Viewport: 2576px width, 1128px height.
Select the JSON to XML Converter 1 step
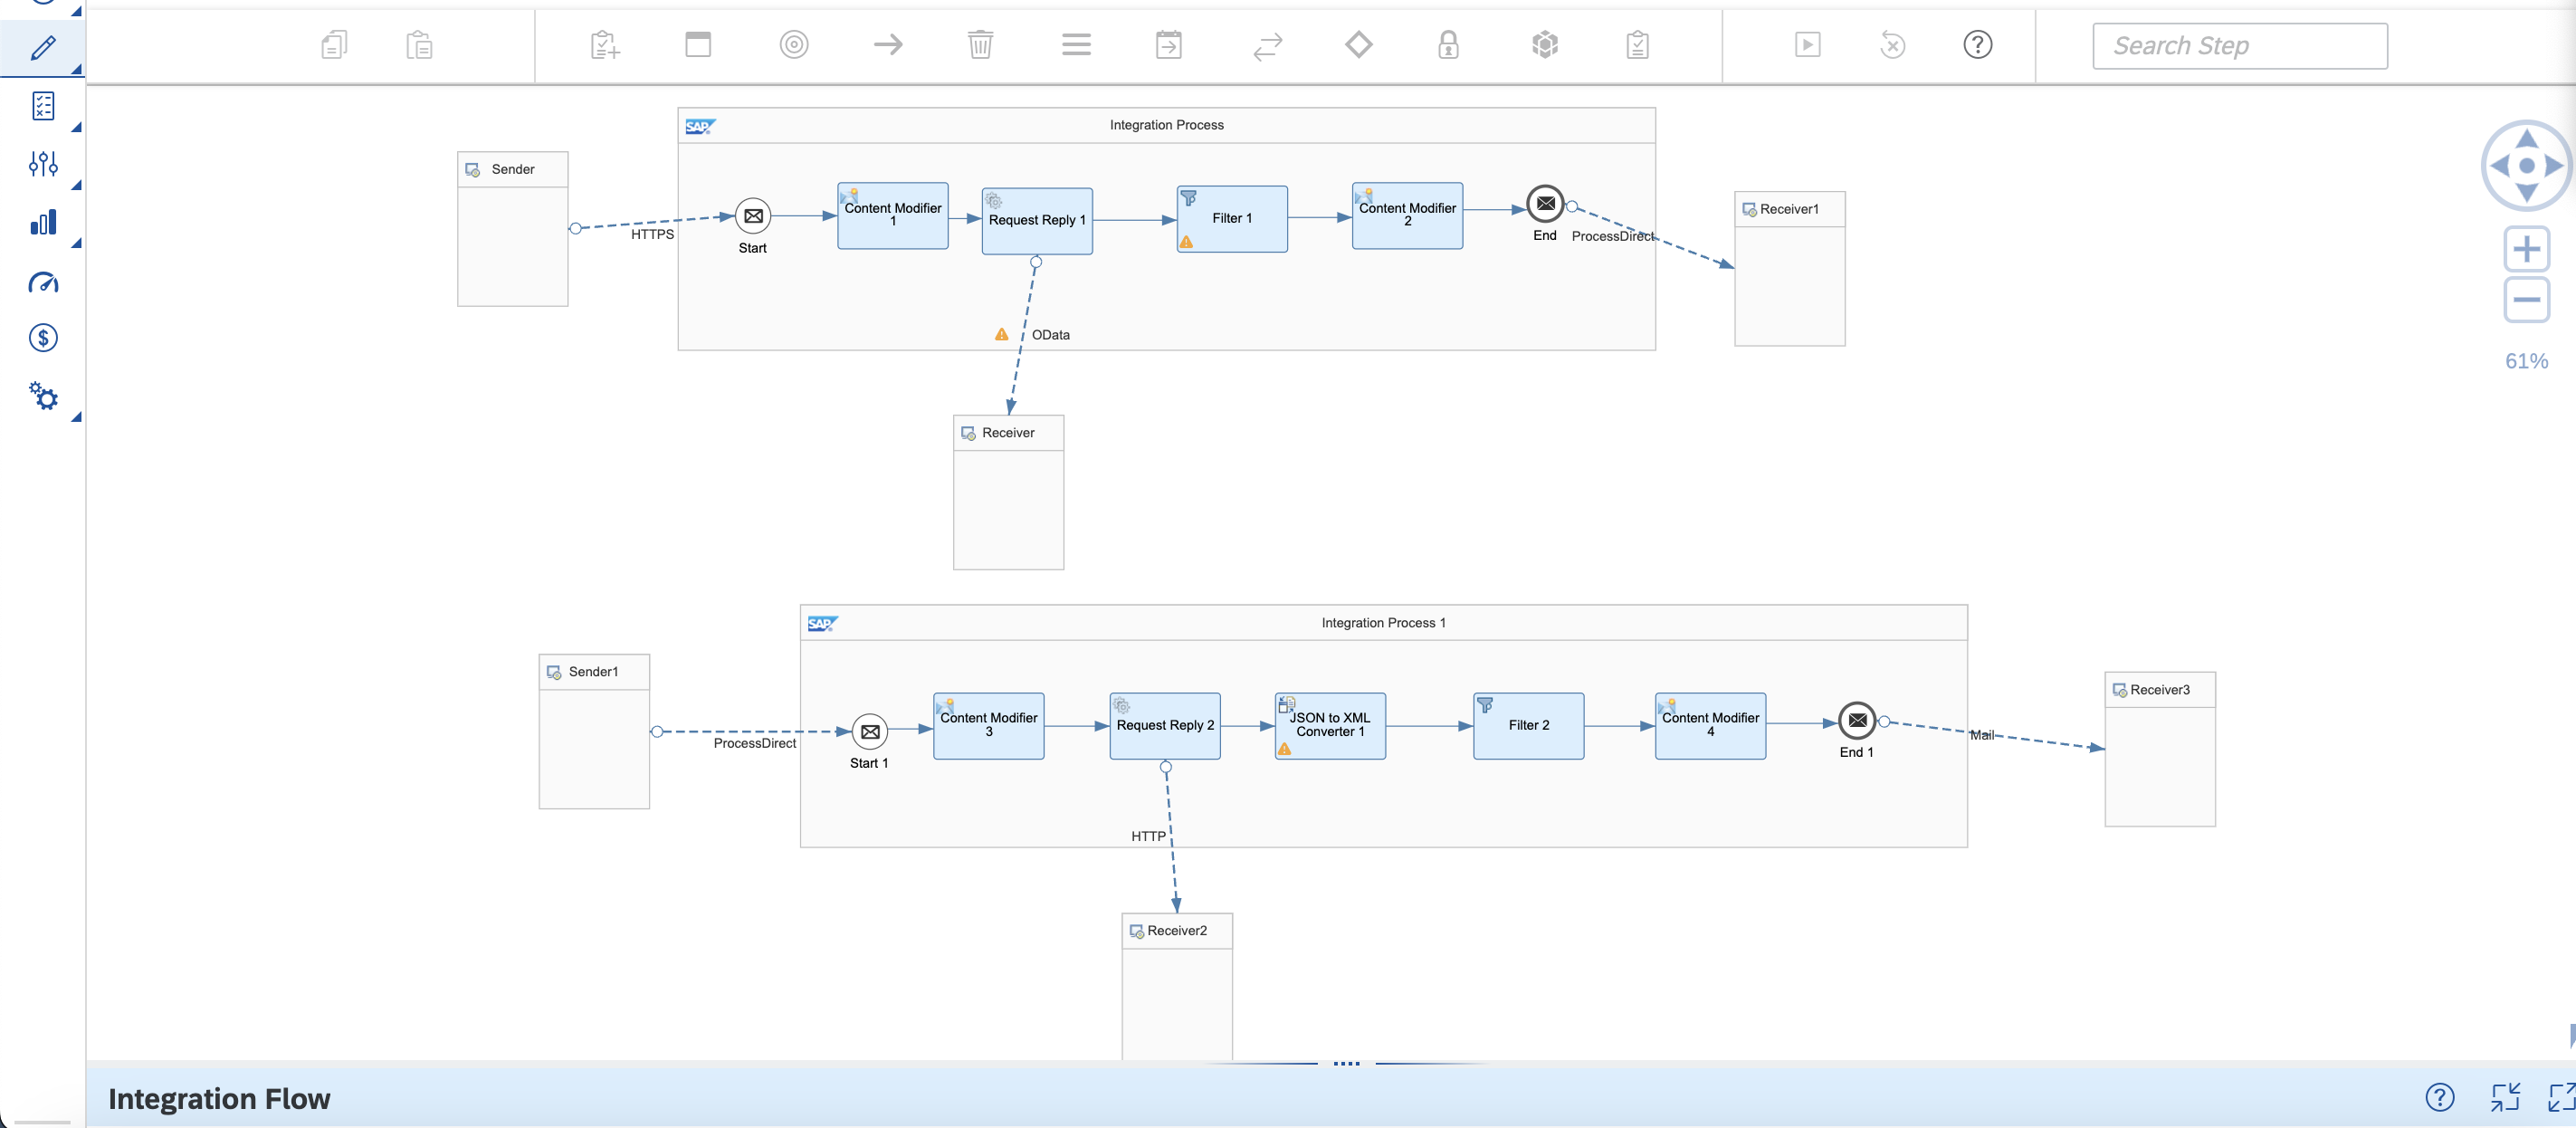click(x=1329, y=726)
